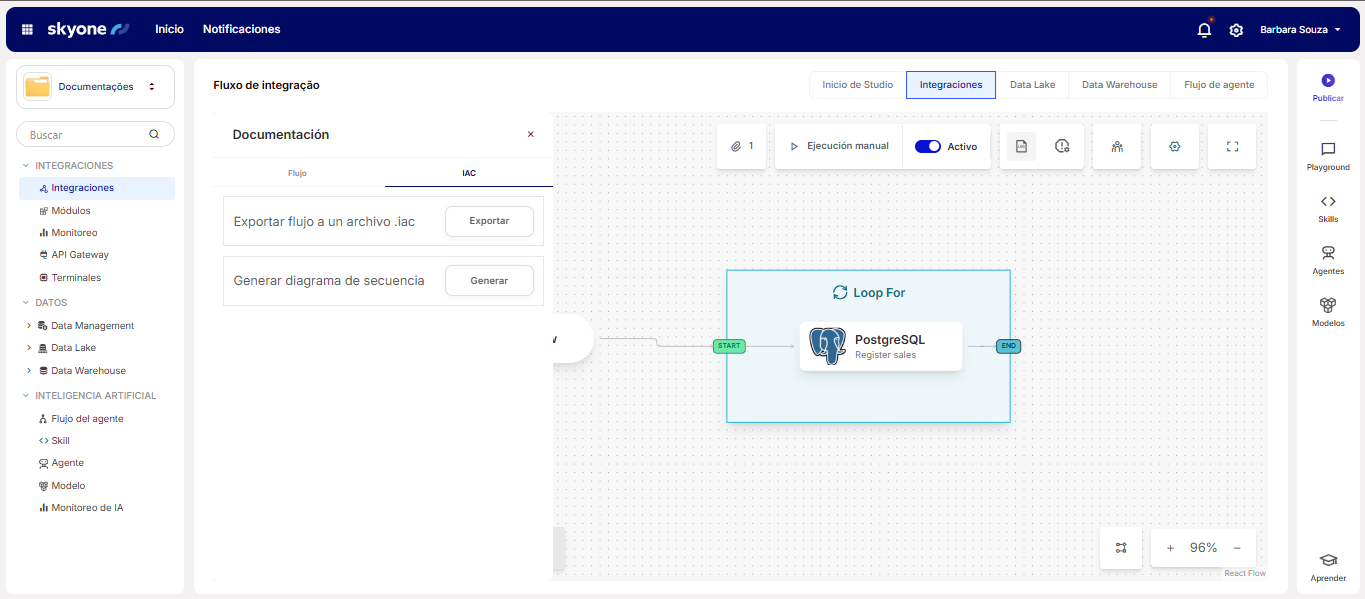Screen dimensions: 1365x599
Task: Click the attachments paperclip icon
Action: pos(741,146)
